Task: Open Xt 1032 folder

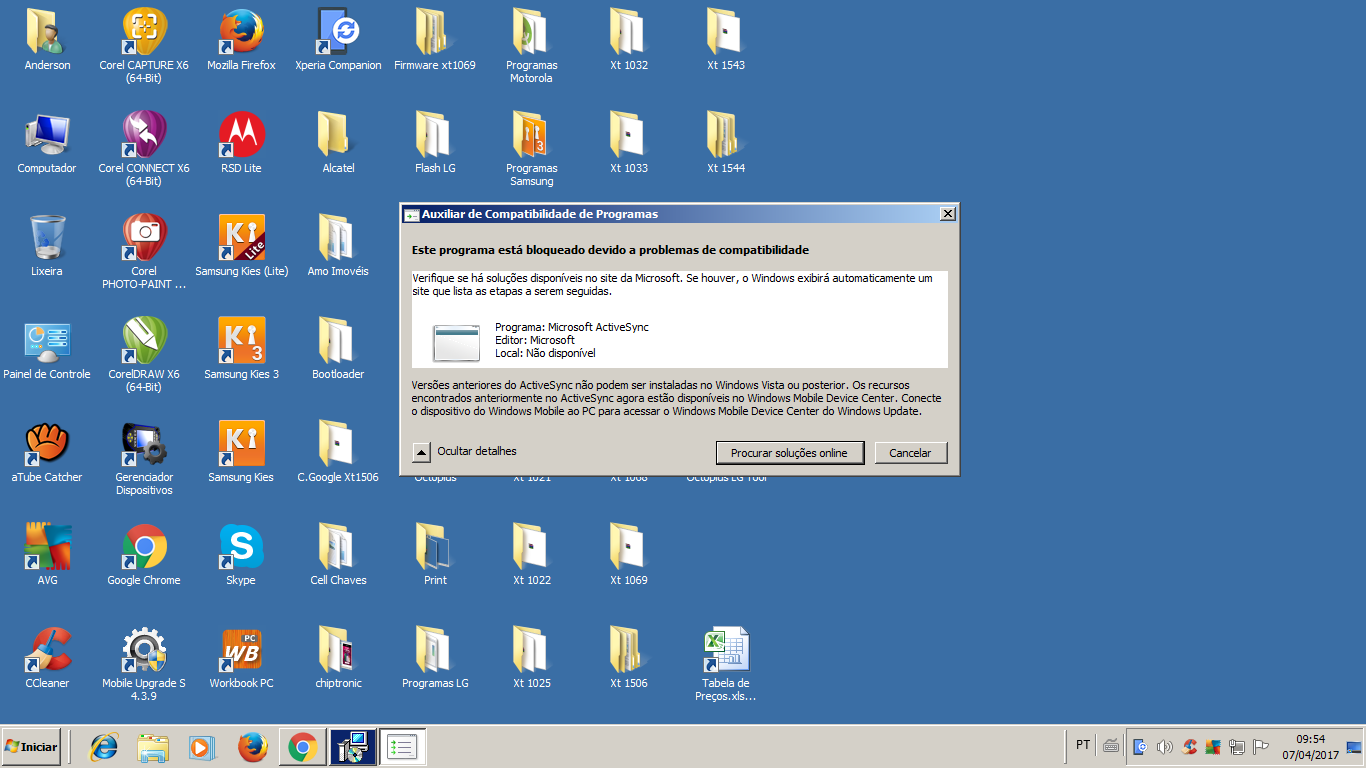Action: (629, 40)
